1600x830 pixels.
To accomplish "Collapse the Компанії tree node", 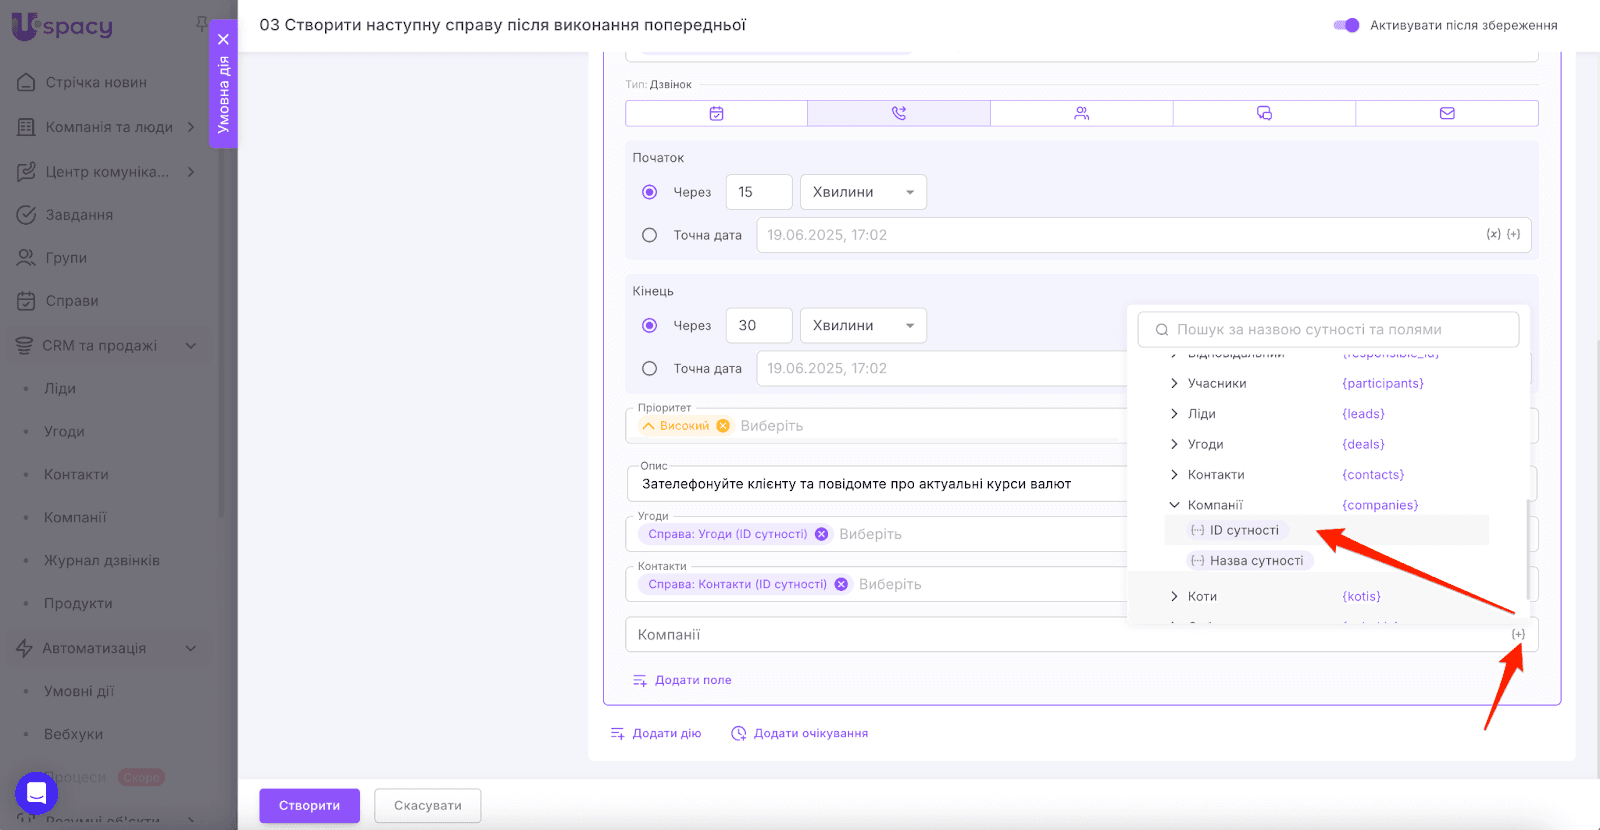I will tap(1174, 505).
